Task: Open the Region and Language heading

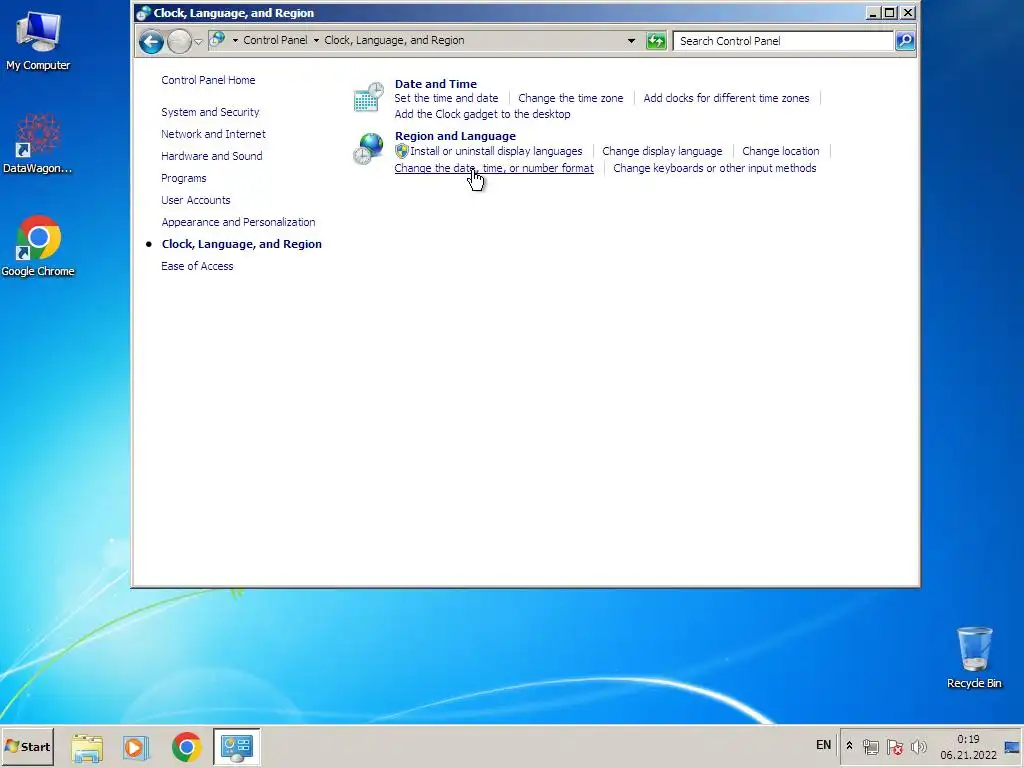Action: pyautogui.click(x=455, y=136)
